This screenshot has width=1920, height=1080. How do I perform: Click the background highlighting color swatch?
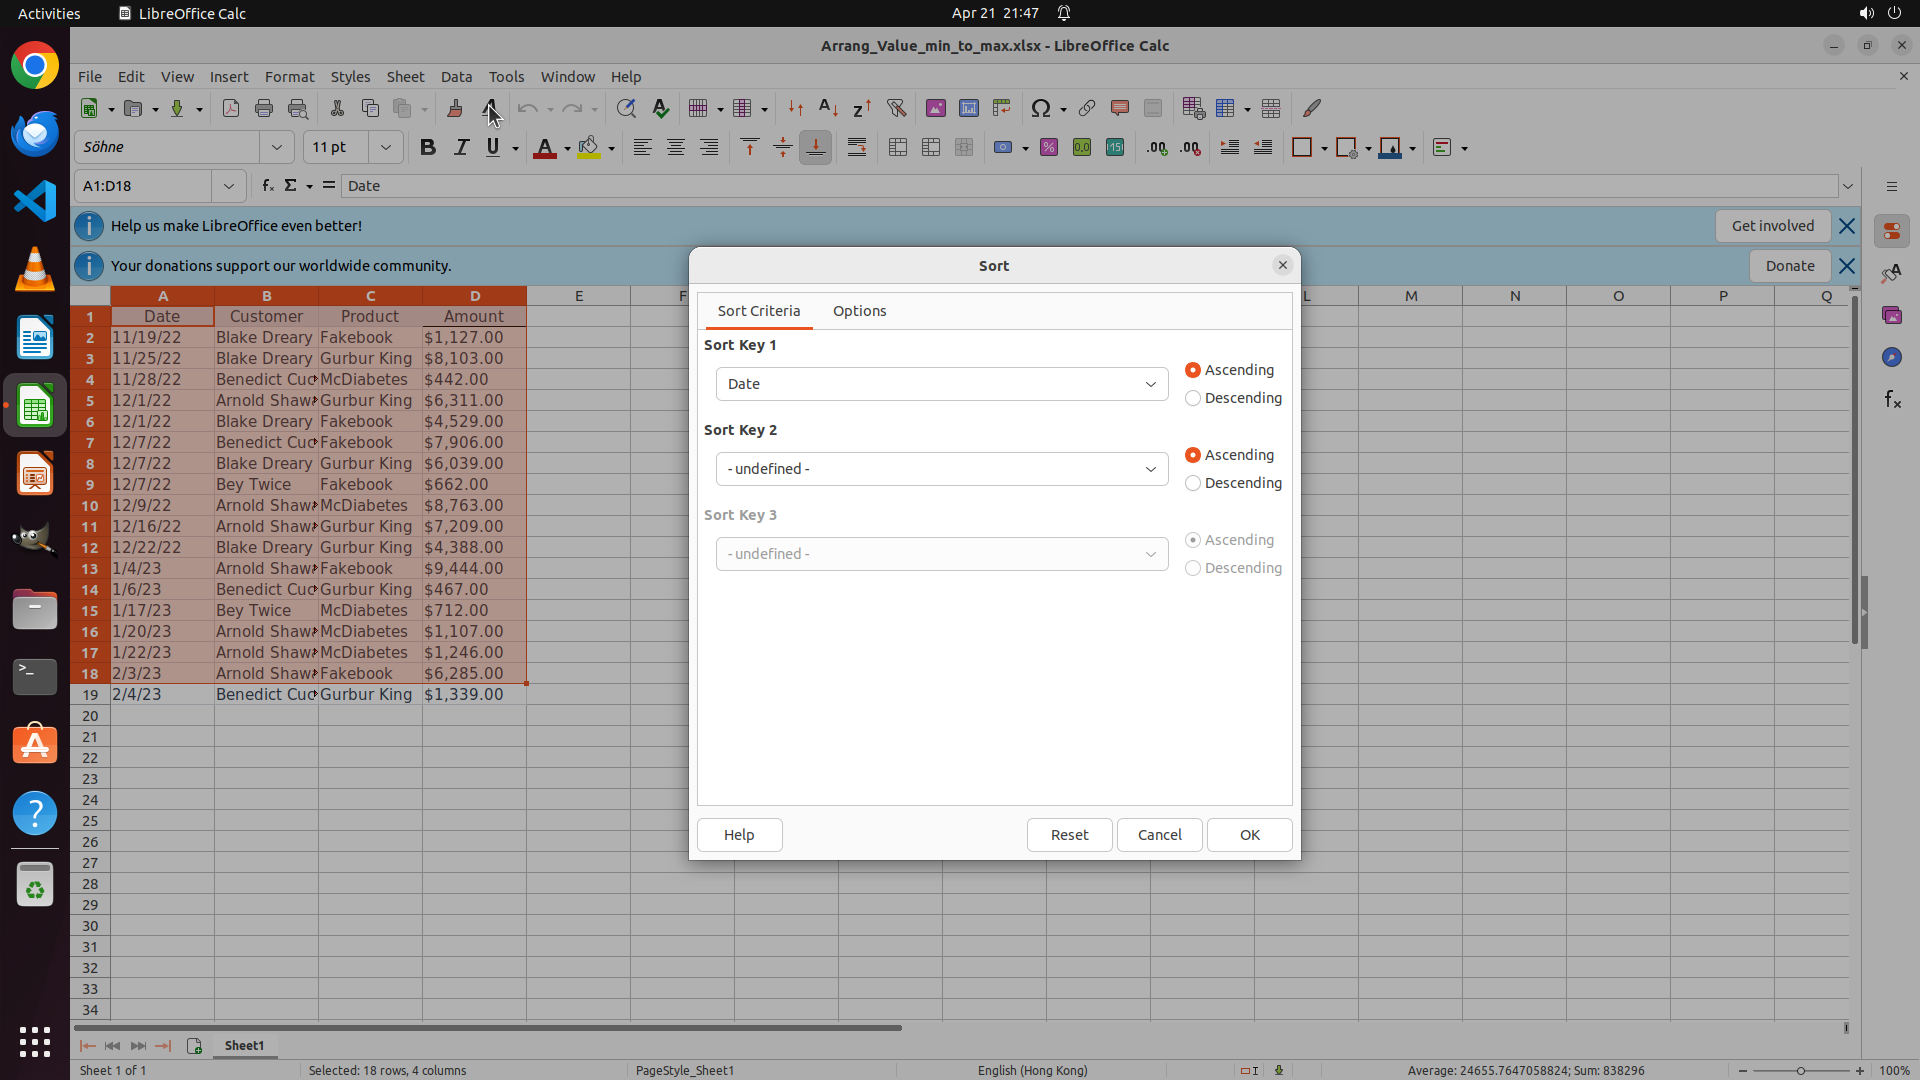[x=589, y=148]
